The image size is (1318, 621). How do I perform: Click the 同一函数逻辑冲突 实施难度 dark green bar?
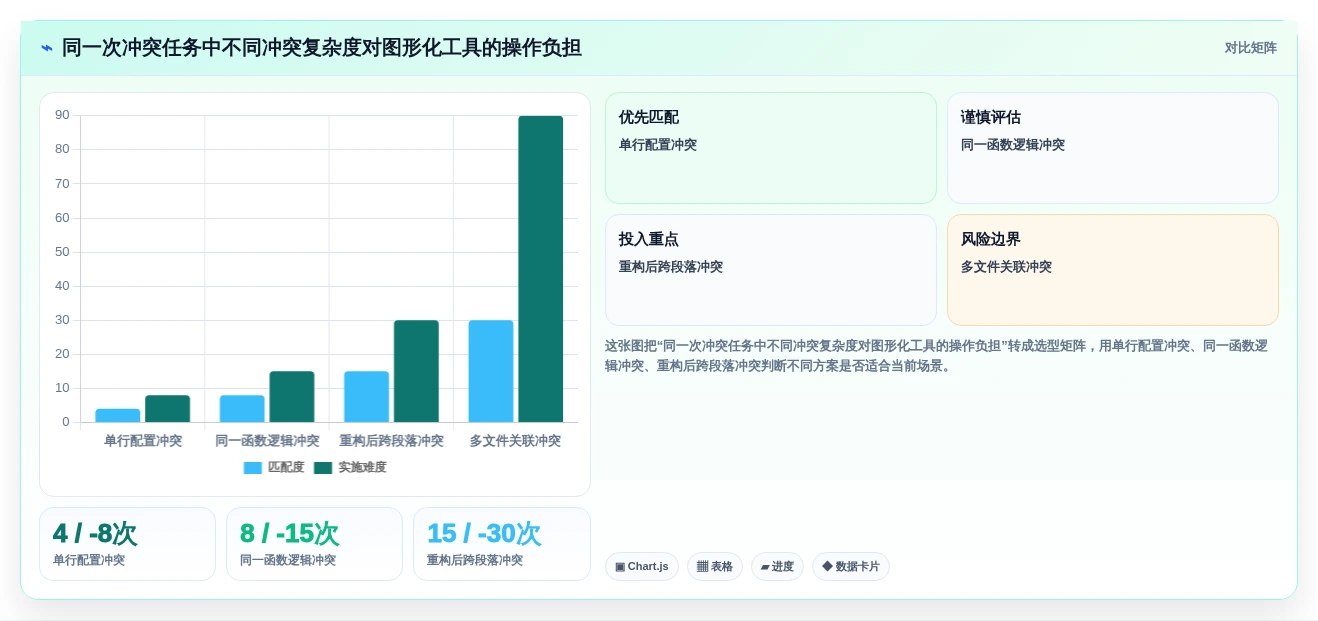click(x=292, y=397)
